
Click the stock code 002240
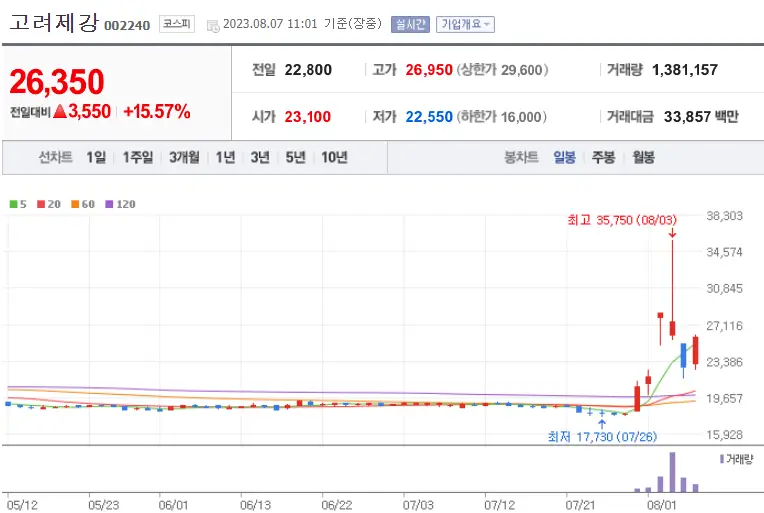127,25
